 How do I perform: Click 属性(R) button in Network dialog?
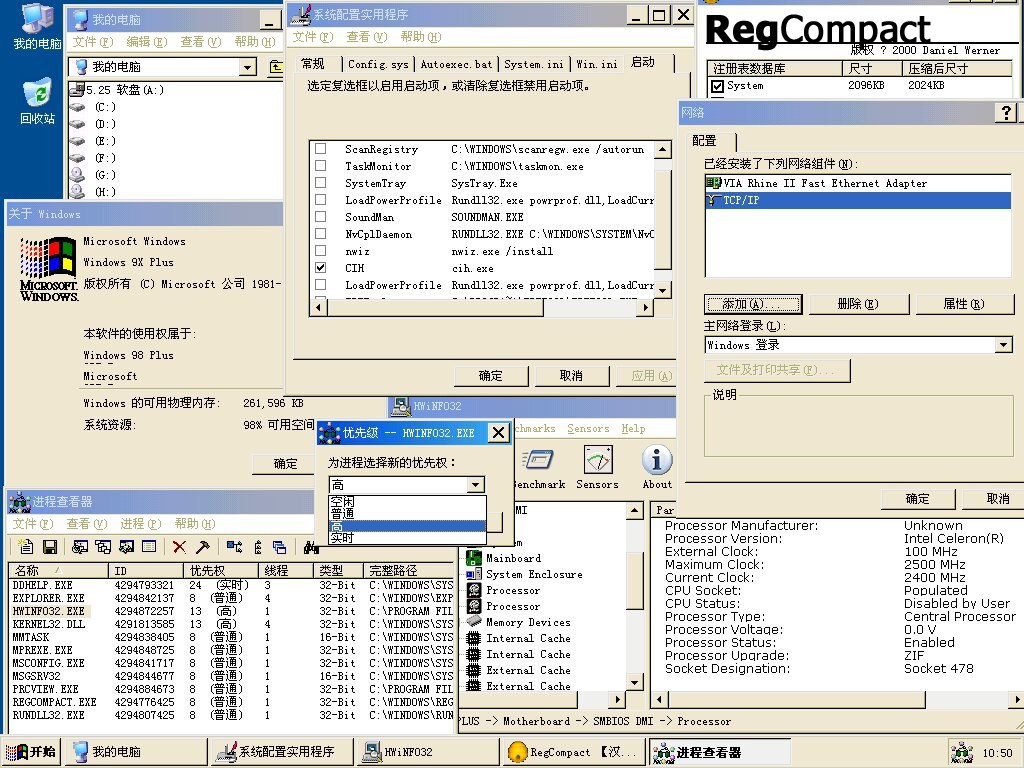(x=963, y=304)
